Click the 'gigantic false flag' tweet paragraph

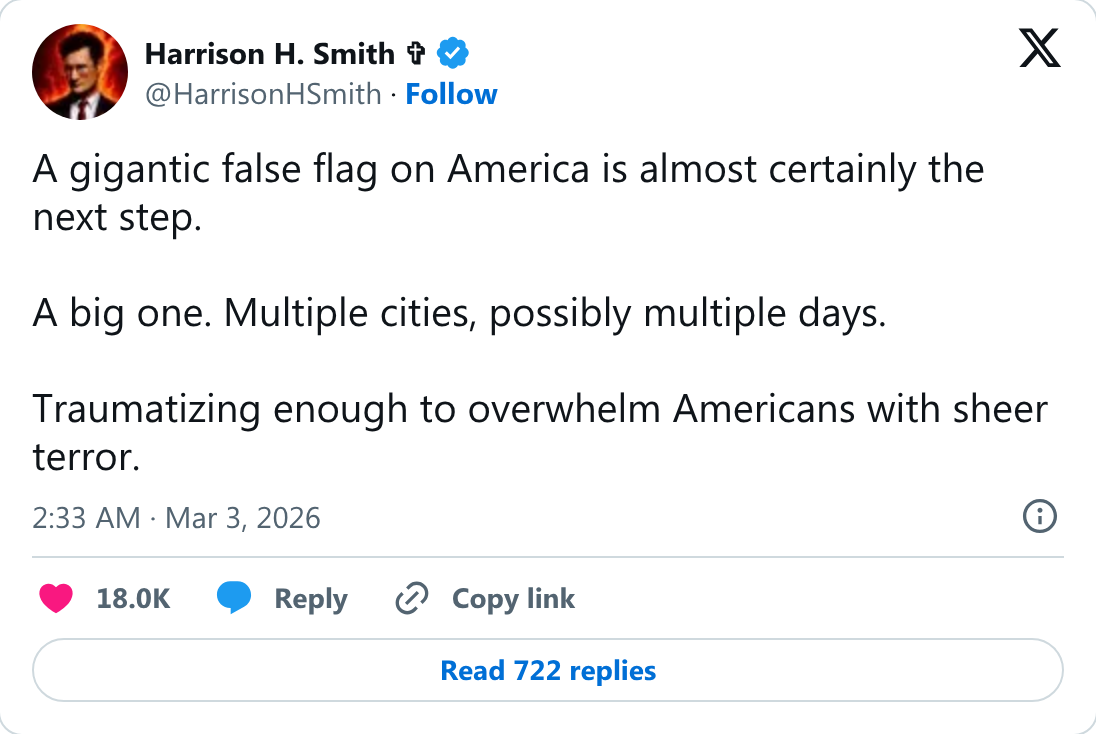point(508,193)
